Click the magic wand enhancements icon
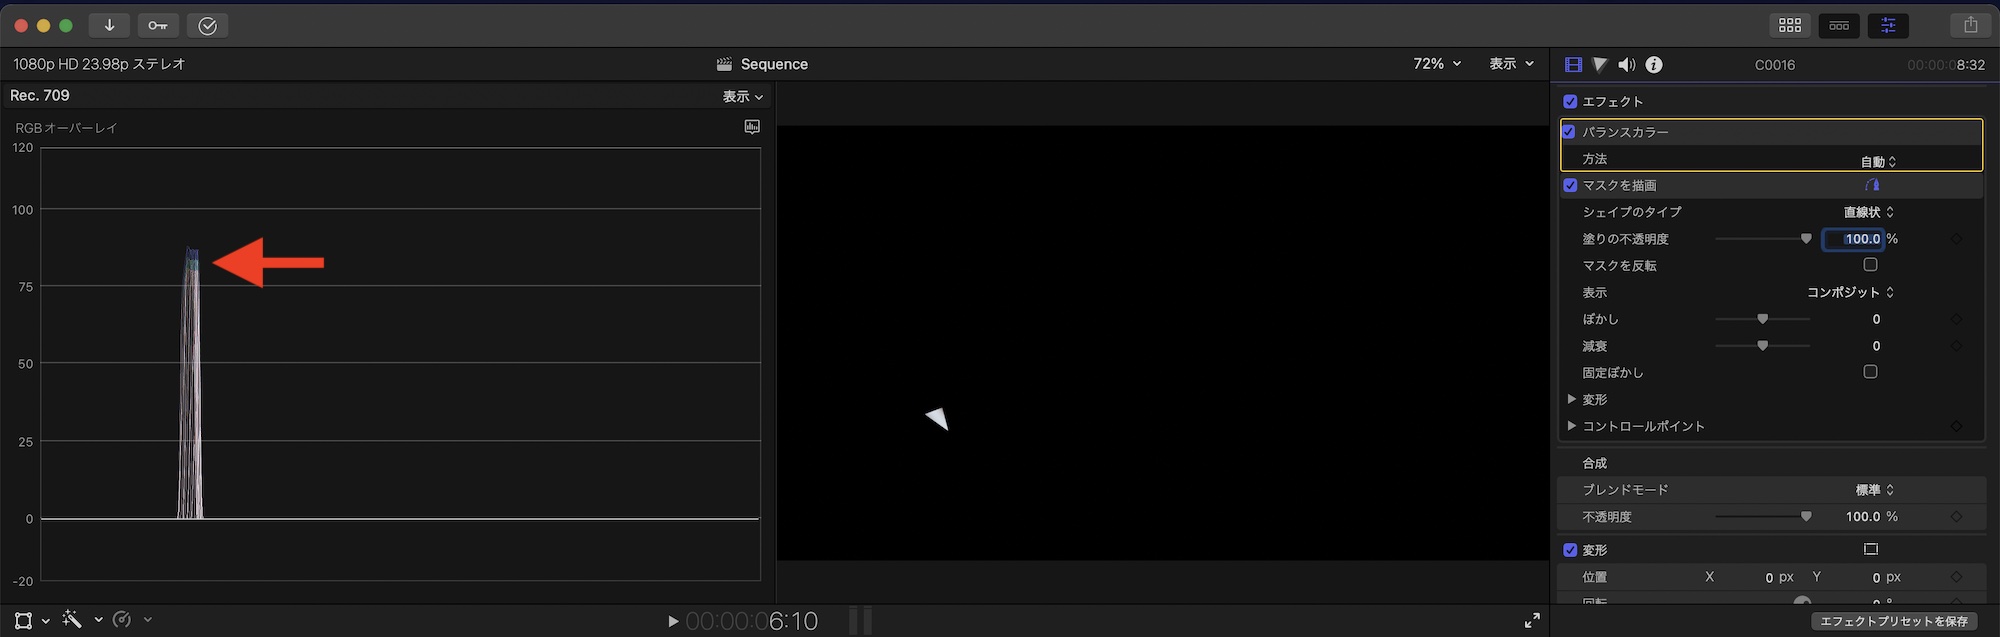The width and height of the screenshot is (2000, 637). (72, 620)
